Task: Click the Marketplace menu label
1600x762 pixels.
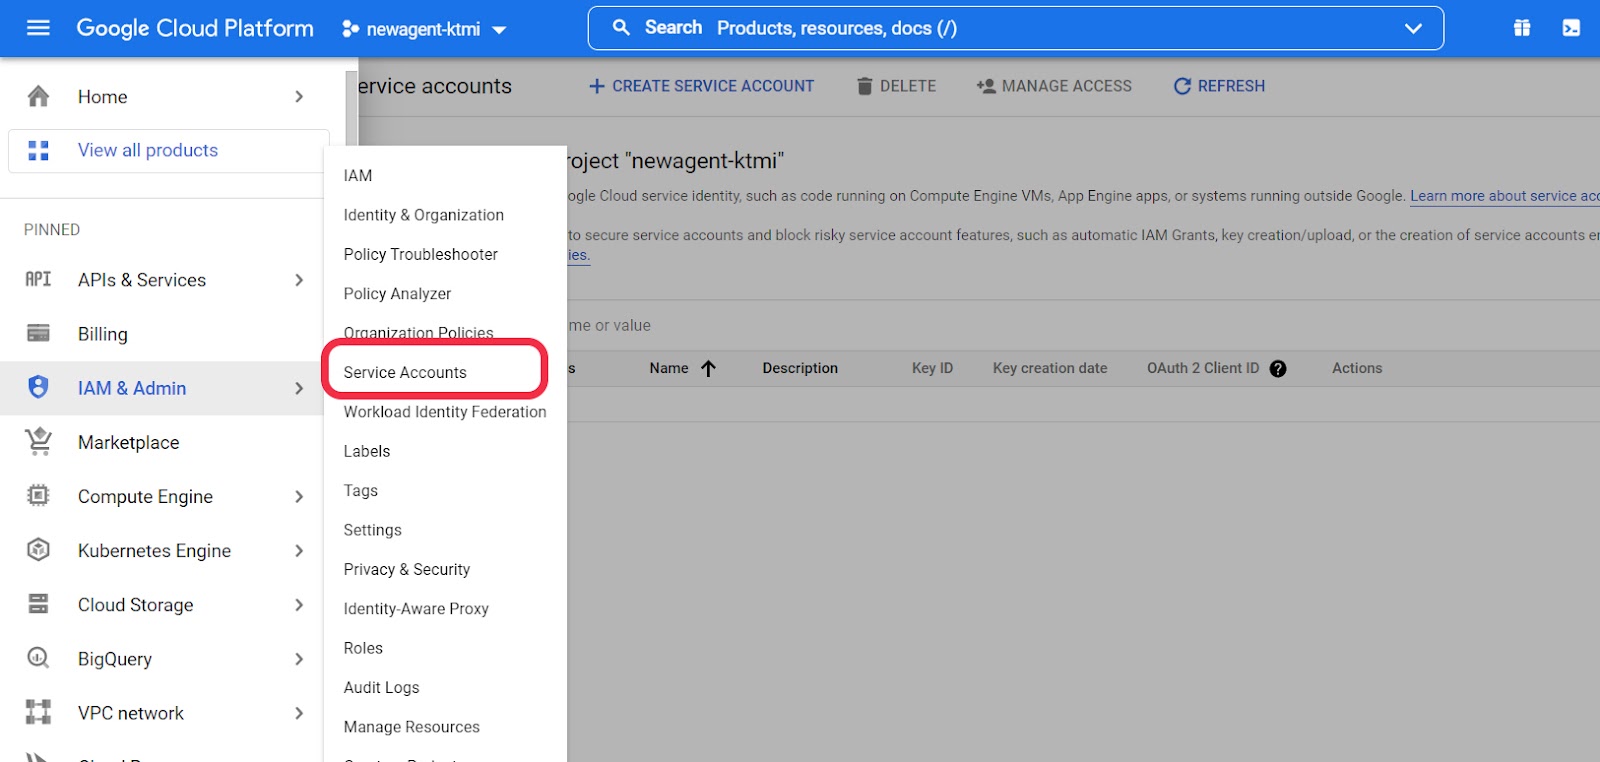Action: coord(129,442)
